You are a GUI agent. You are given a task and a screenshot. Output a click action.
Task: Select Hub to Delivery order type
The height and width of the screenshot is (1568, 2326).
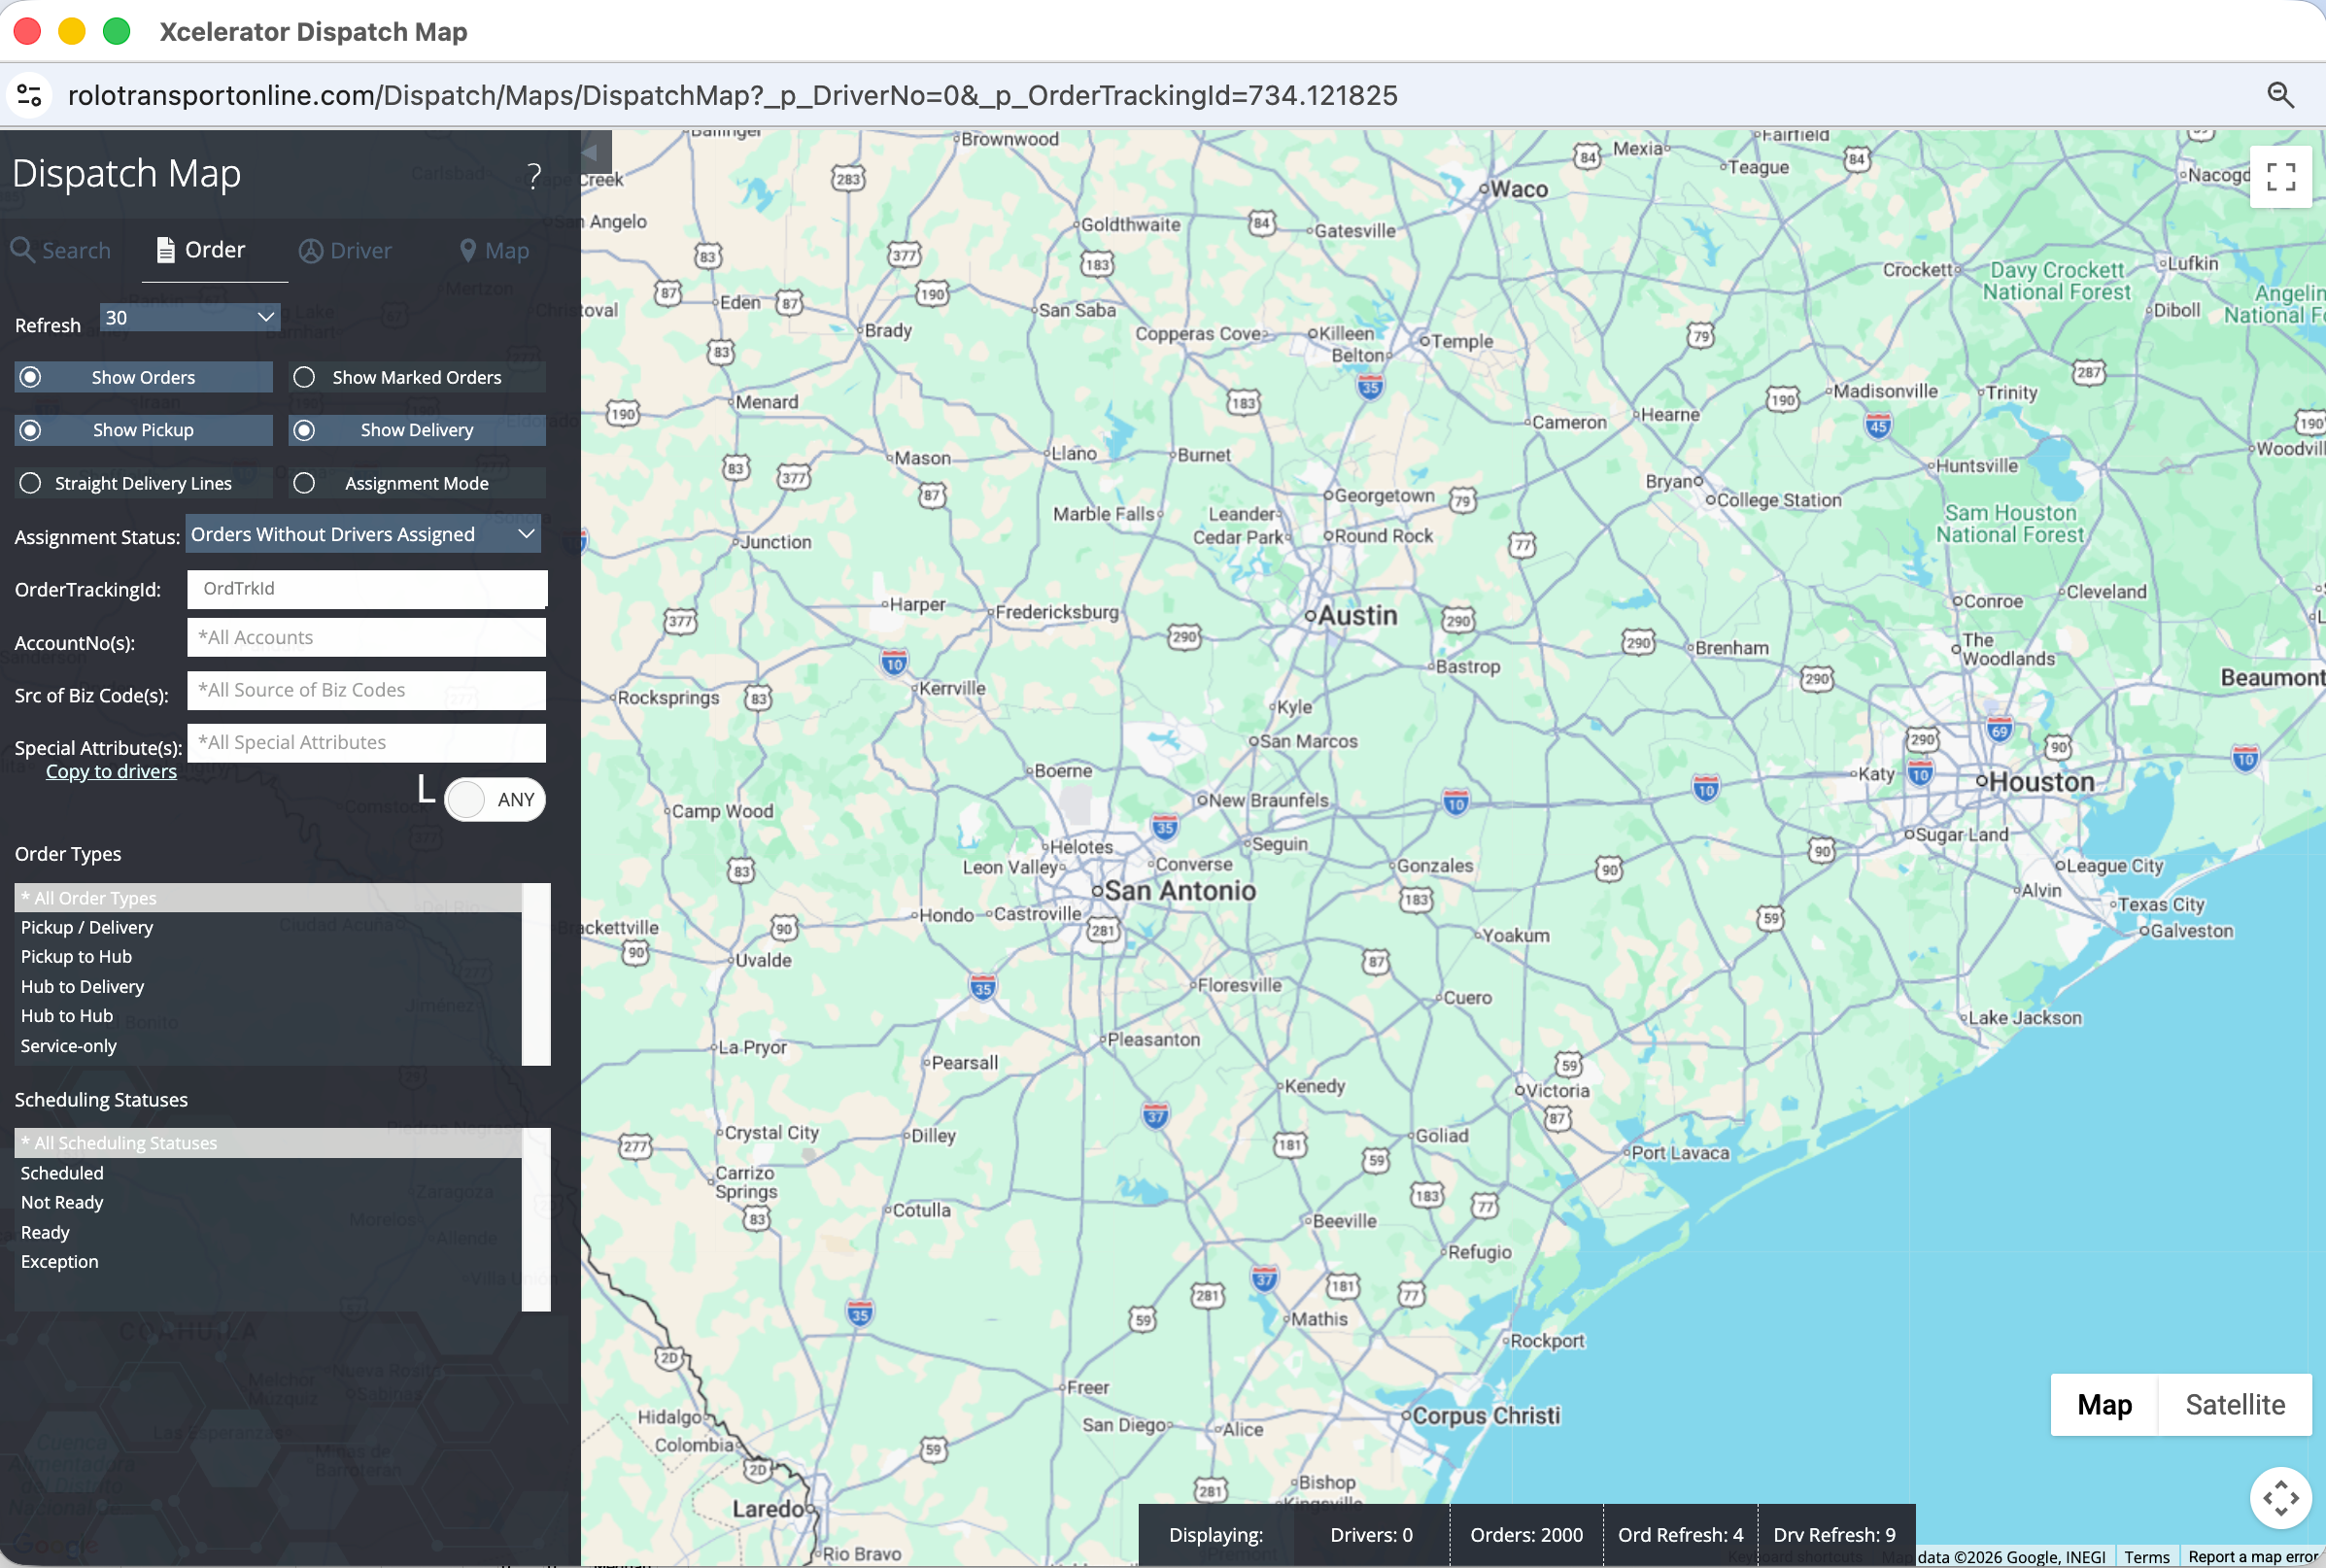[268, 986]
